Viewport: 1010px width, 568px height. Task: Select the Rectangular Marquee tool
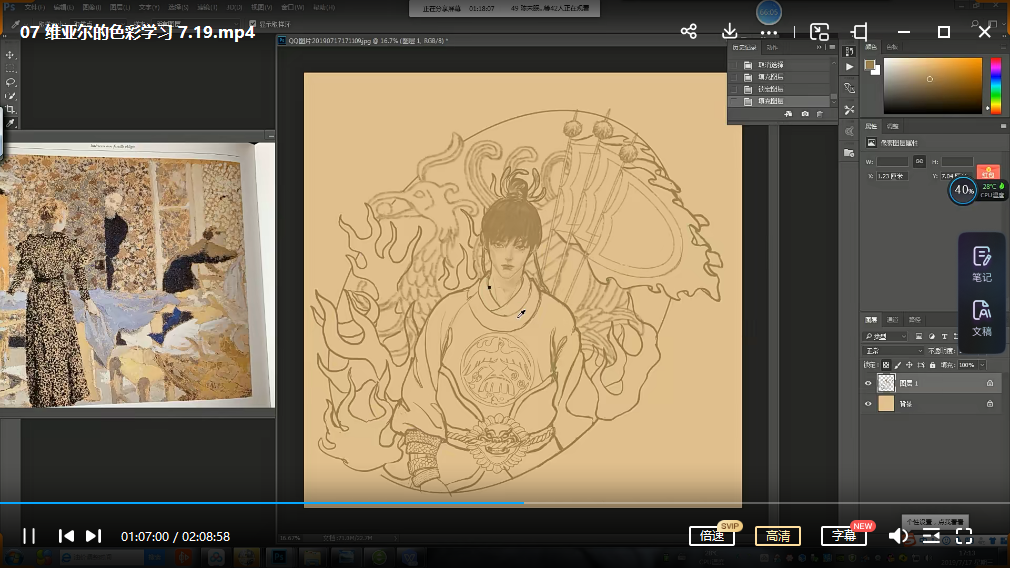point(10,68)
